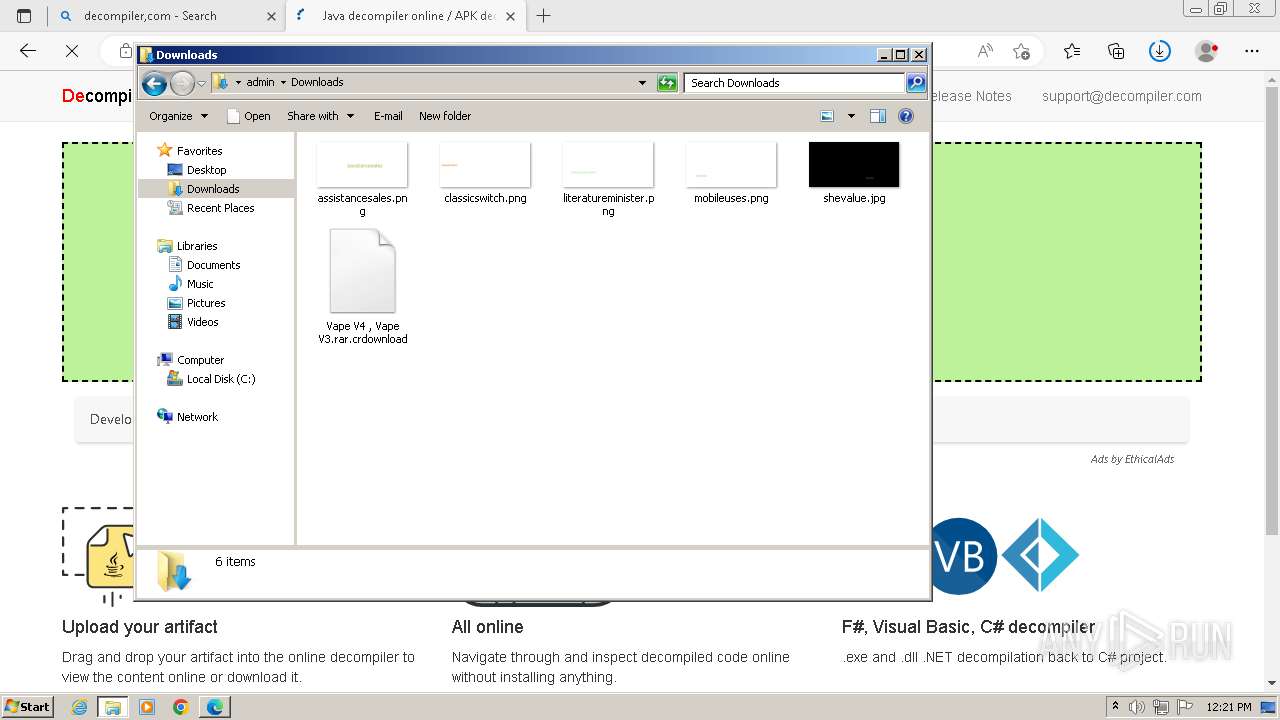This screenshot has width=1280, height=720.
Task: Open the Share with menu
Action: pos(320,116)
